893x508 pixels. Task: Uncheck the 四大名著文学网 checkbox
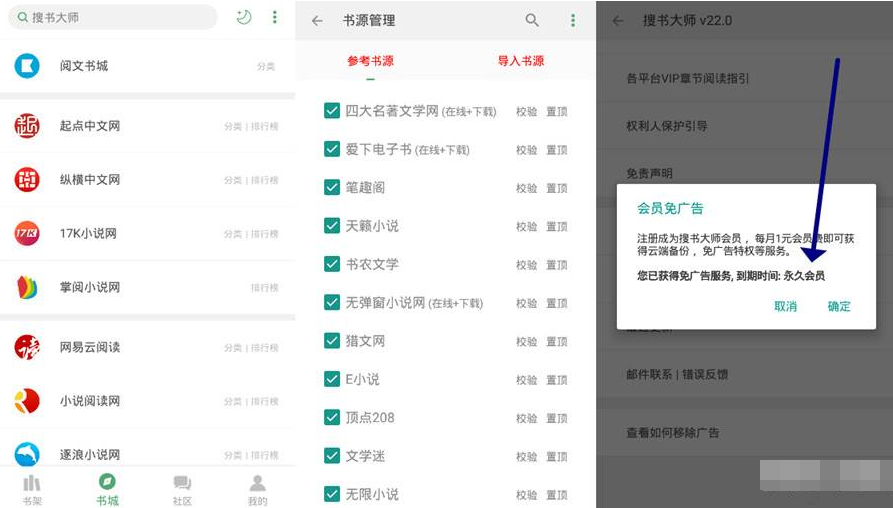pos(331,110)
